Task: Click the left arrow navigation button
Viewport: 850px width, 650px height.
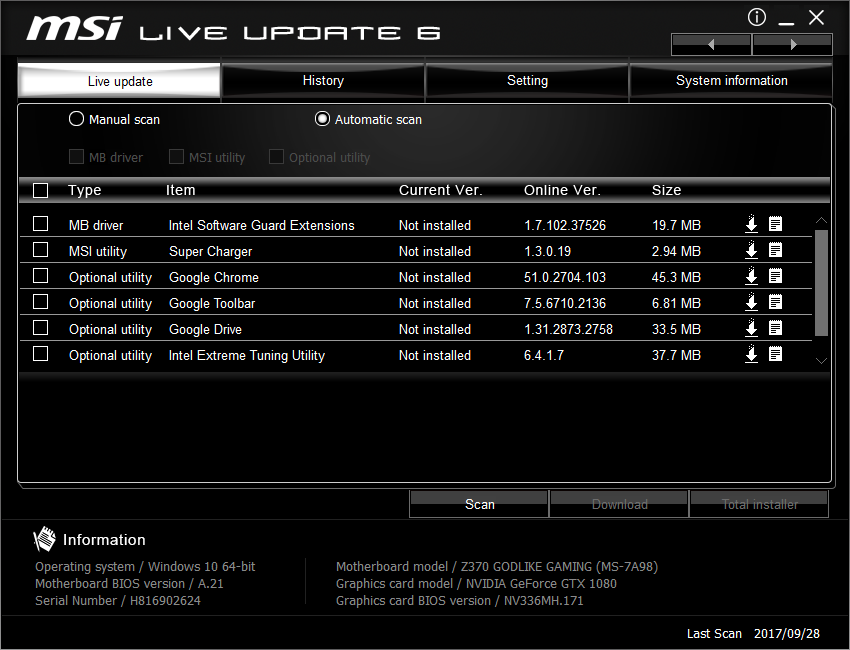Action: (711, 44)
